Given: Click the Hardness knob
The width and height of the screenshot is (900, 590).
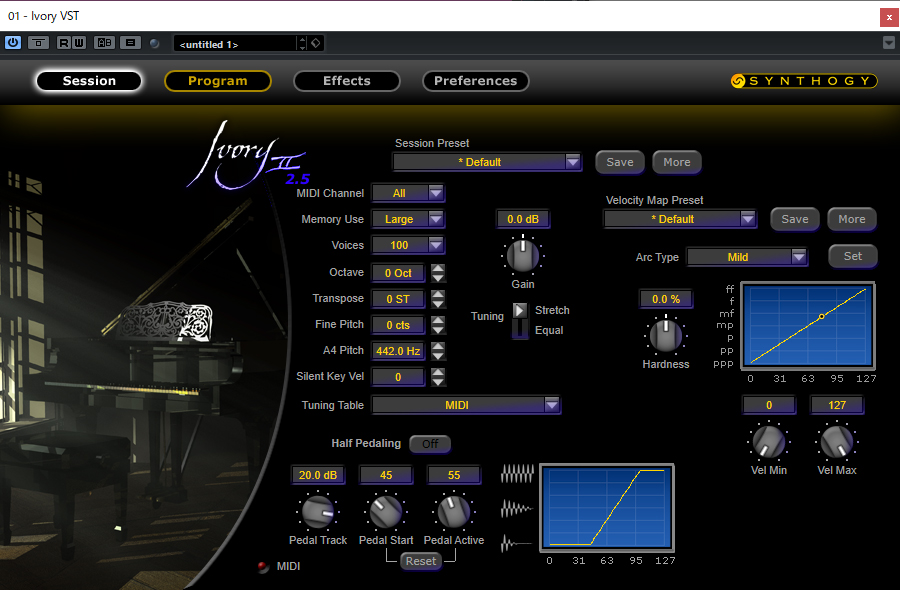Looking at the screenshot, I should 666,335.
